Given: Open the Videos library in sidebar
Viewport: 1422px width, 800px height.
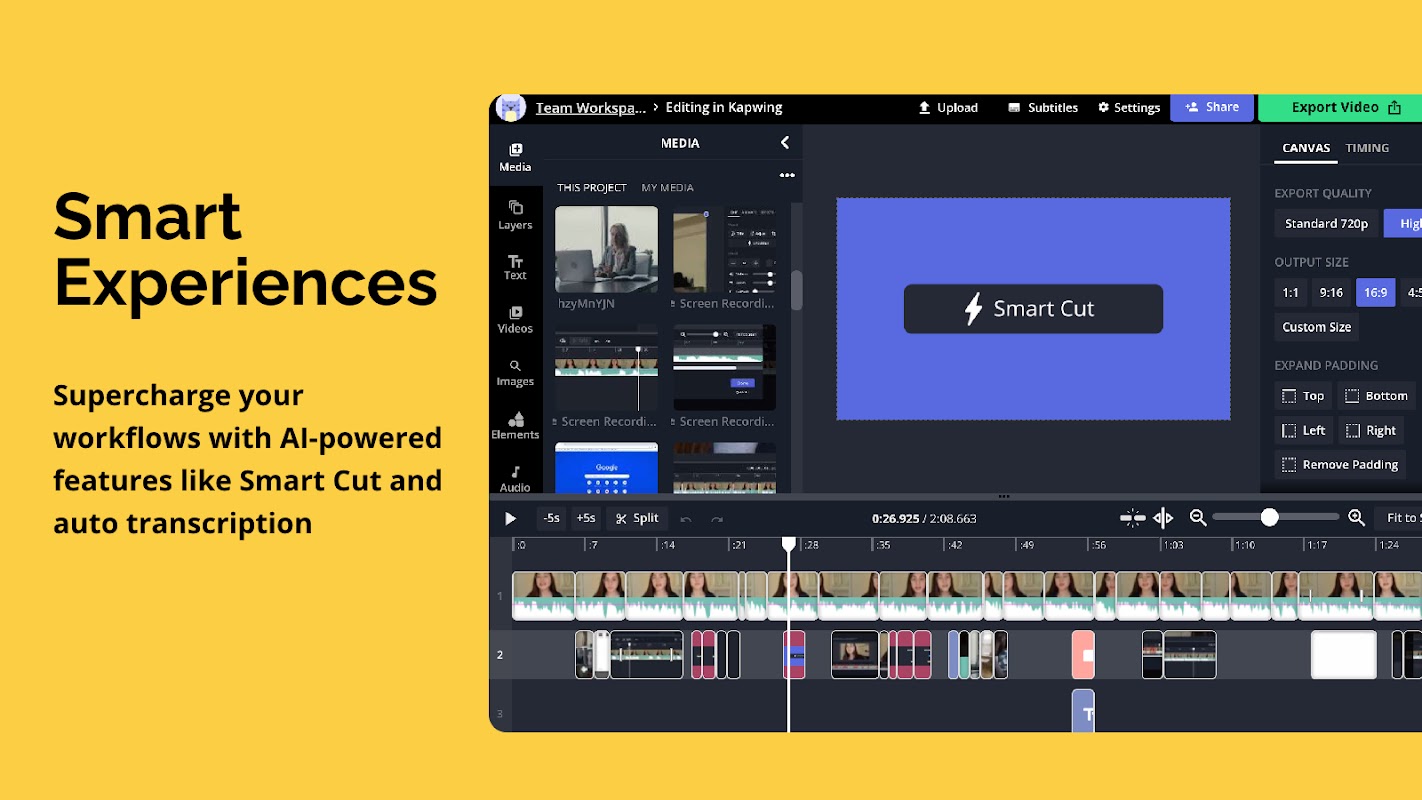Looking at the screenshot, I should 515,319.
